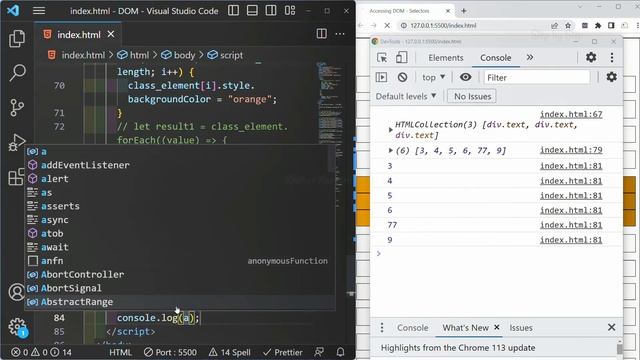The width and height of the screenshot is (640, 360).
Task: Open the index.html:67 source link
Action: tap(571, 114)
